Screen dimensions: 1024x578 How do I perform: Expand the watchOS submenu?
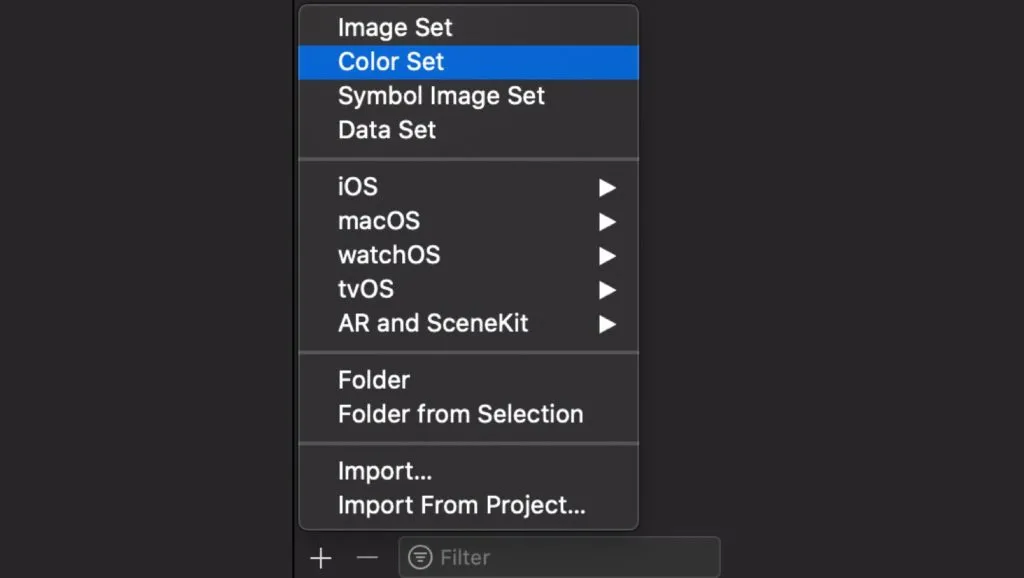610,255
